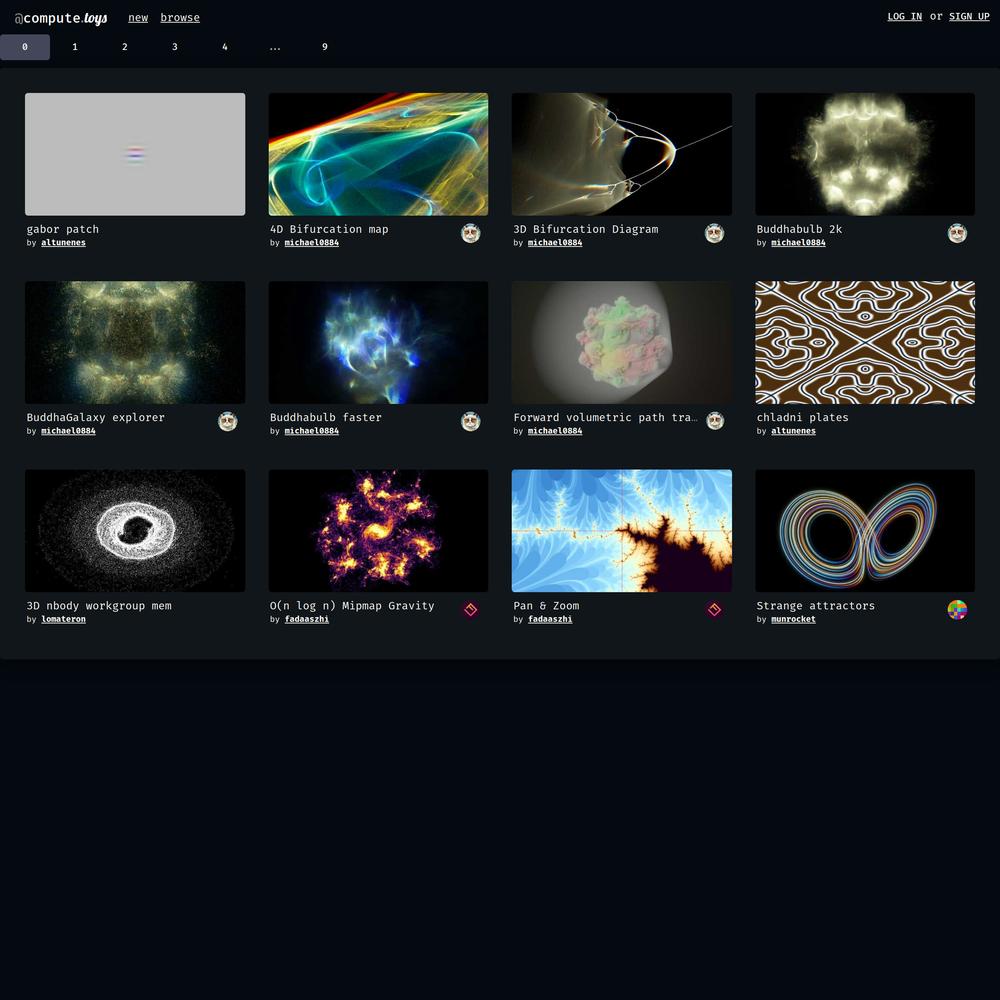Open michael0884 profile under Buddhabulb 2k
1000x1000 pixels.
[798, 242]
